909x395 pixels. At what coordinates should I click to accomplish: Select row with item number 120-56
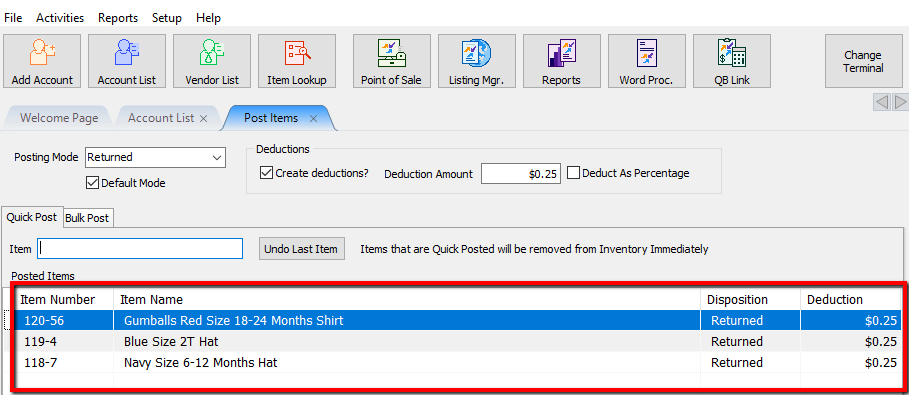(457, 320)
